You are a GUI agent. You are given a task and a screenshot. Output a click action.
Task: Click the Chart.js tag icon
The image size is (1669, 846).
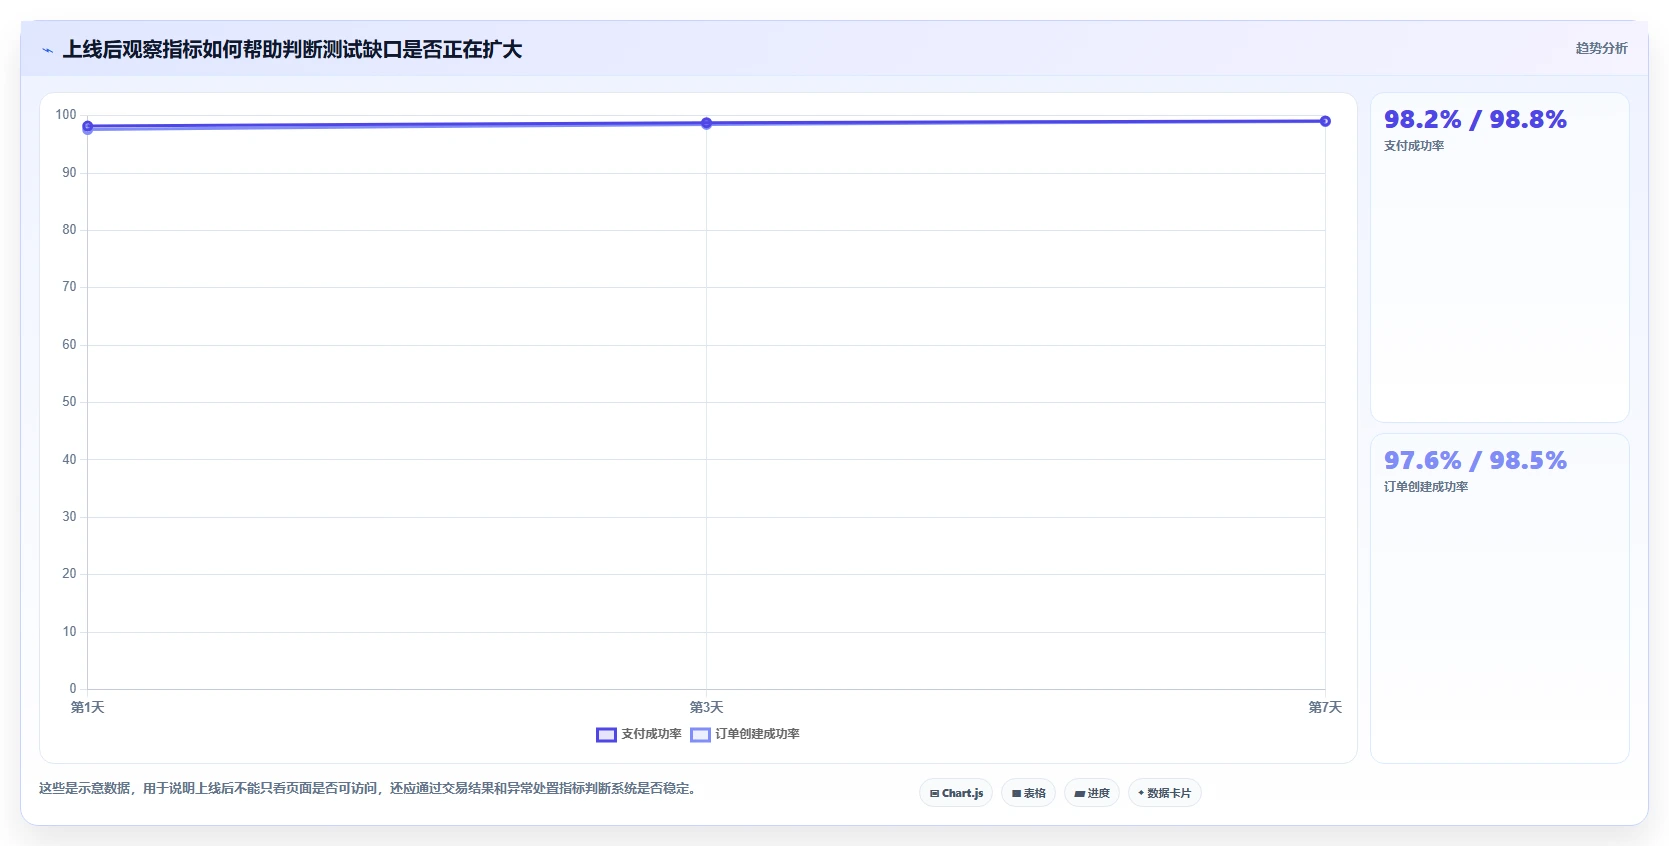[x=934, y=793]
